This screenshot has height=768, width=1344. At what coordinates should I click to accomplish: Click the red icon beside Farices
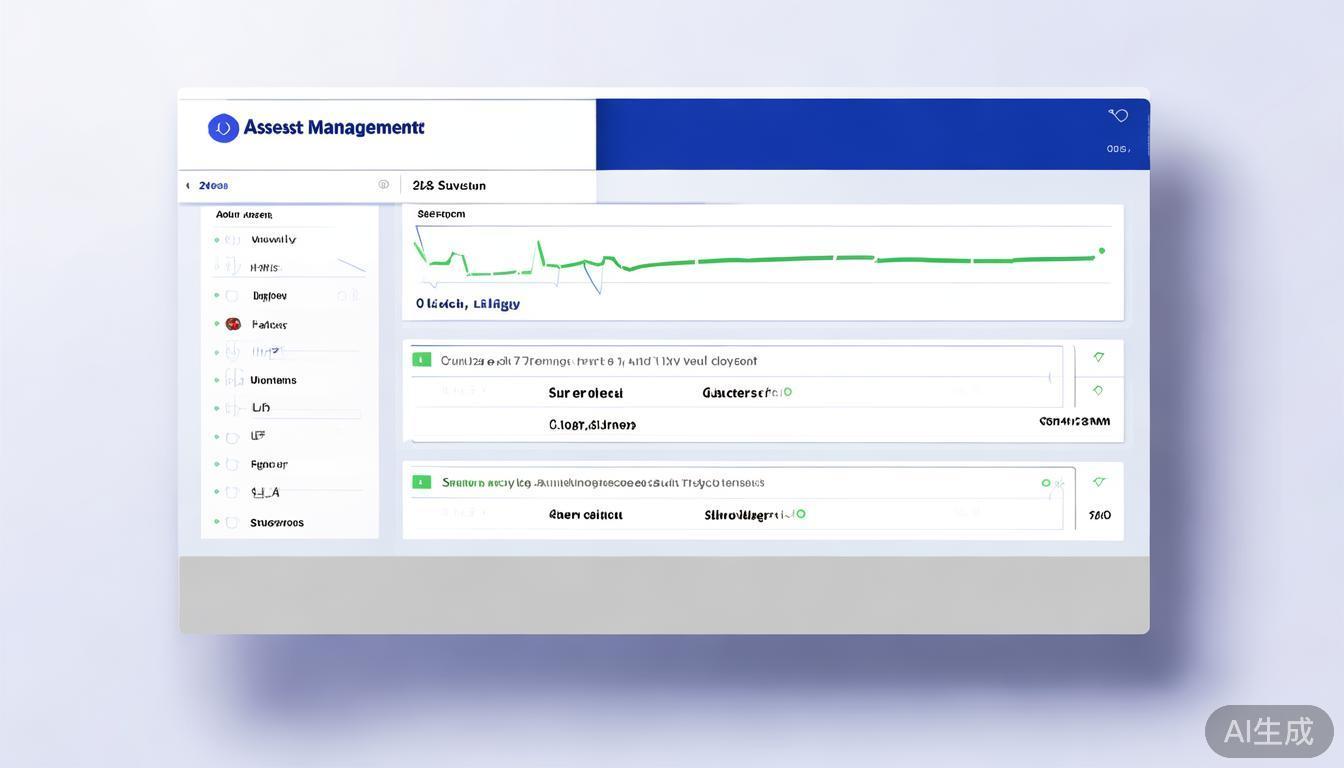coord(233,324)
